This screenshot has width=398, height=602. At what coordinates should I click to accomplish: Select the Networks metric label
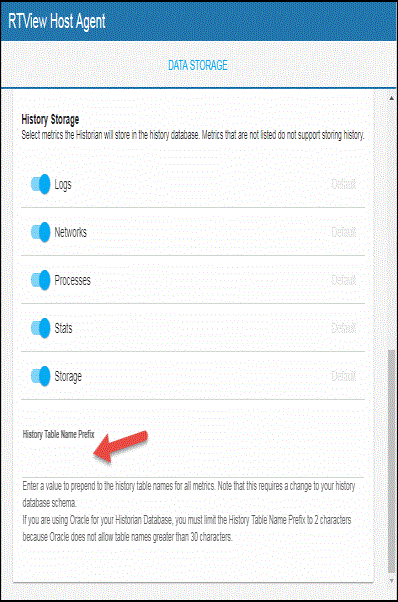point(71,232)
